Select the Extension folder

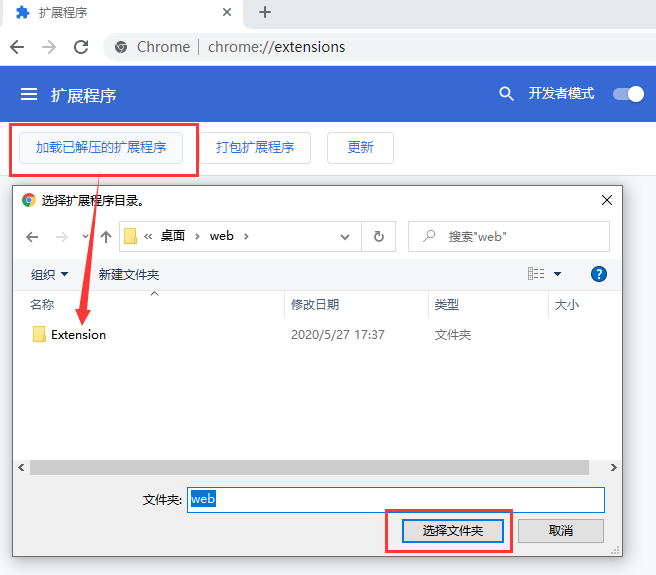click(x=69, y=334)
